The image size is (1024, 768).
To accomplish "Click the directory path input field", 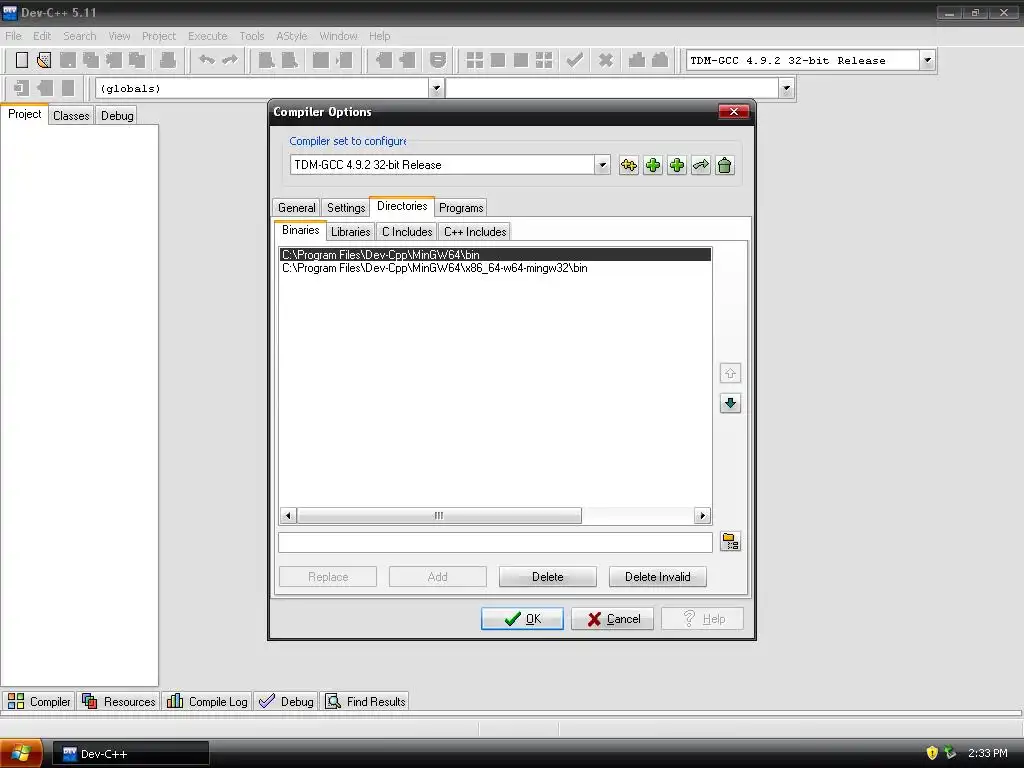I will 495,542.
